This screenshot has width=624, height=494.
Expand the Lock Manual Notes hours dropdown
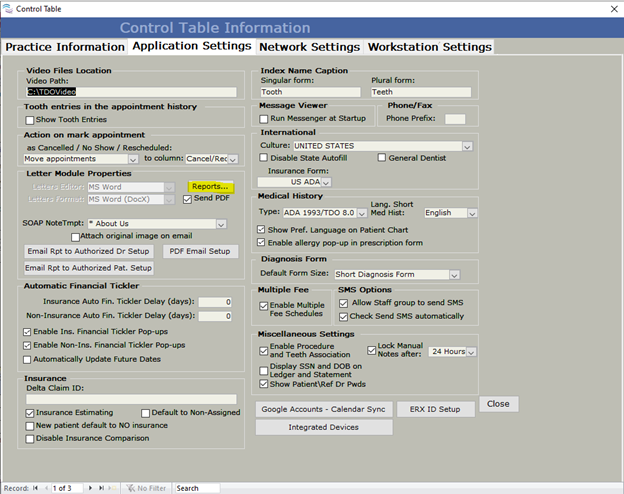pyautogui.click(x=471, y=352)
